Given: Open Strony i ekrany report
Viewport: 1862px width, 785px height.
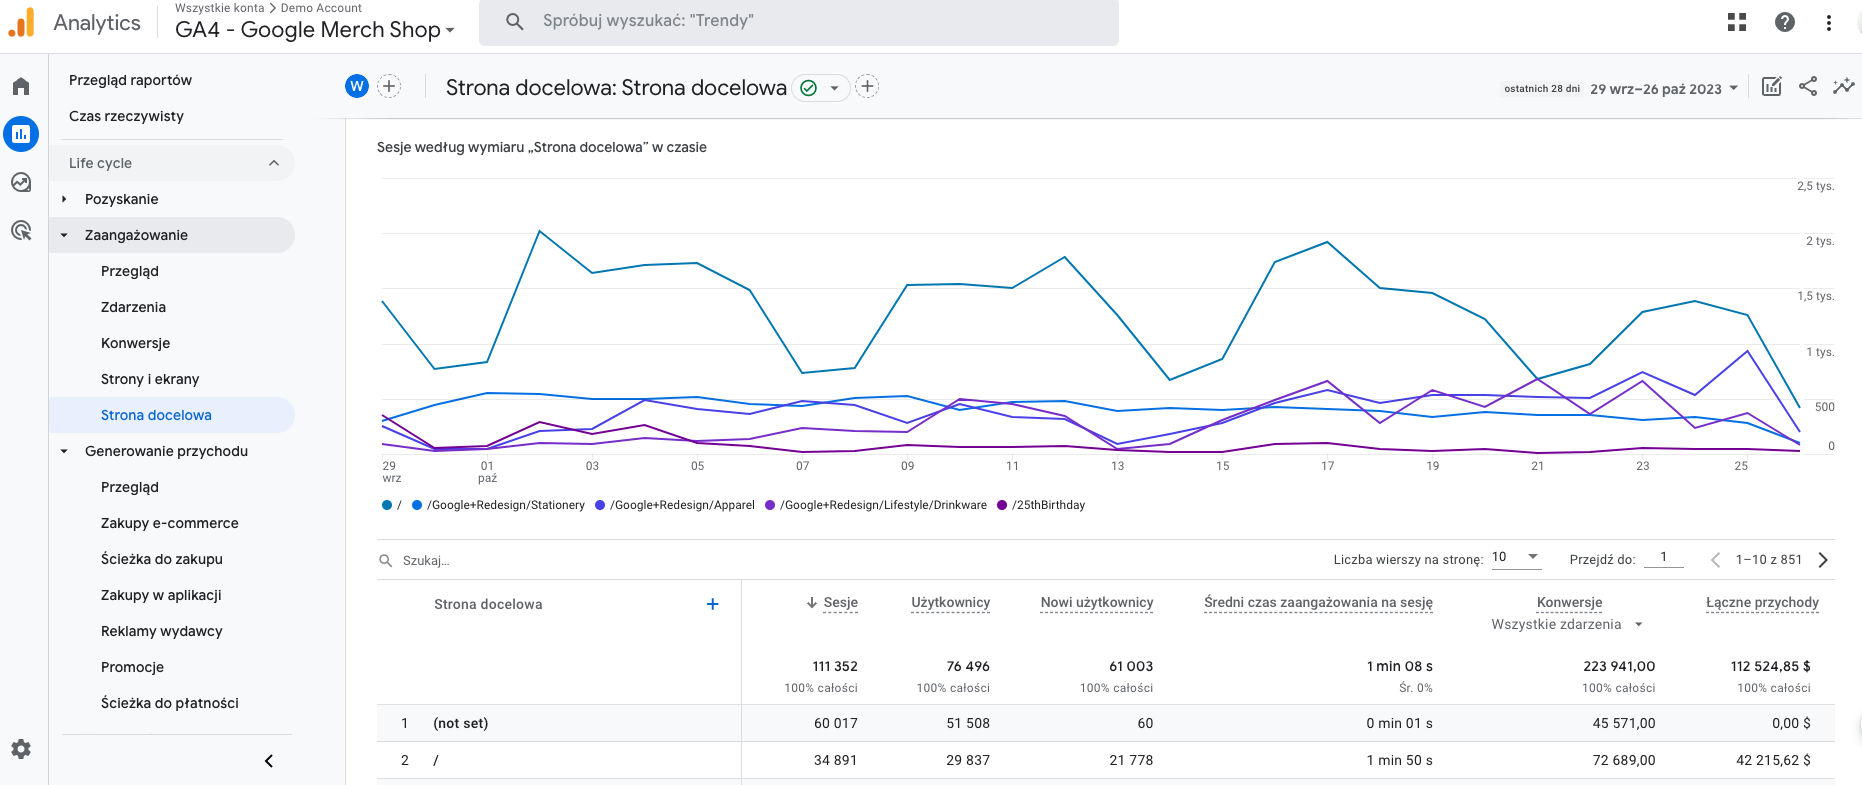Looking at the screenshot, I should [150, 379].
